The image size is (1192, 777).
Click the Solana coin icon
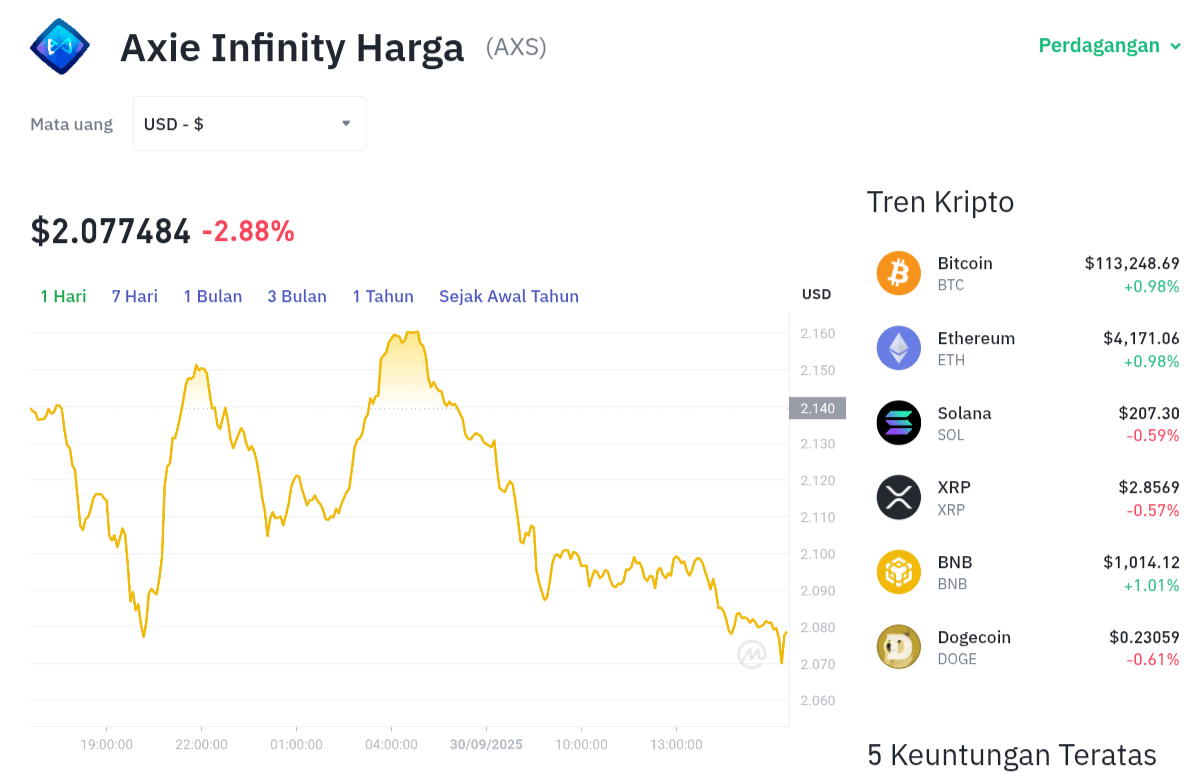[898, 422]
